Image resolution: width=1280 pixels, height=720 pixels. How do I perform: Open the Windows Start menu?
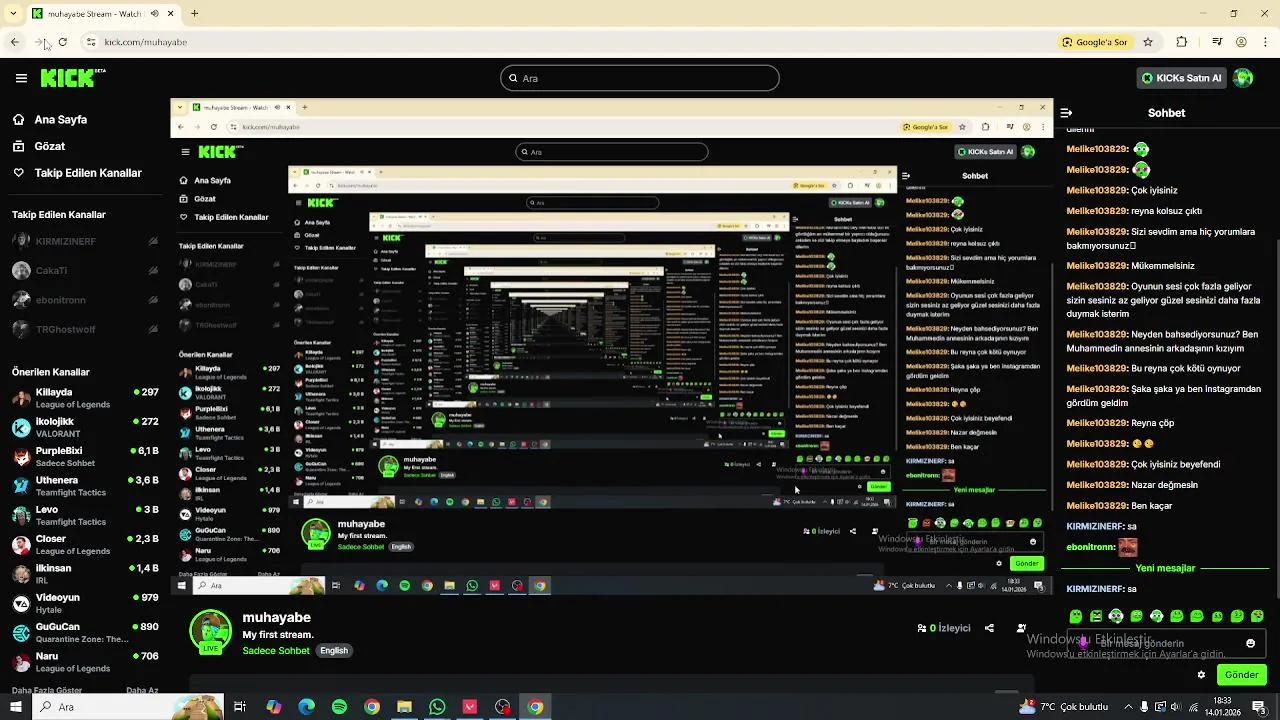(x=15, y=707)
